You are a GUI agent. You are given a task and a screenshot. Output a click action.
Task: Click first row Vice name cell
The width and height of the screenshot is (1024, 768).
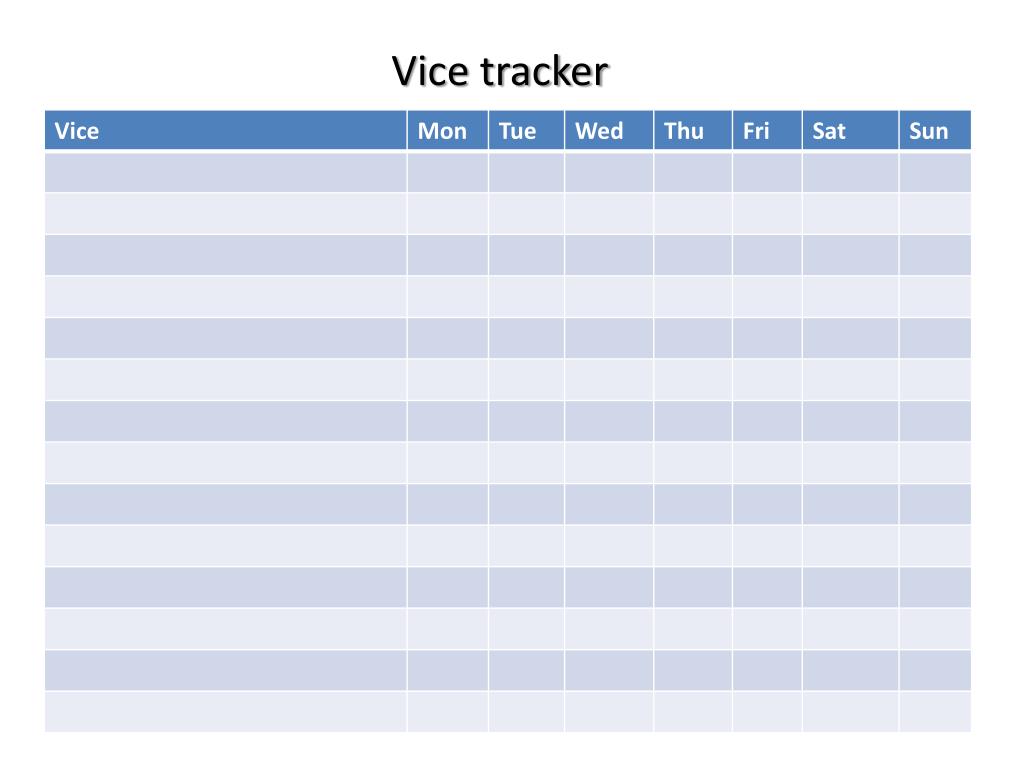[225, 172]
